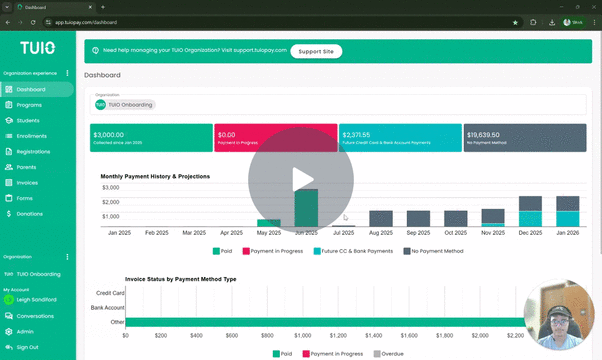This screenshot has width=602, height=360.
Task: Click the TUIO Onboarding organization chip
Action: [125, 105]
